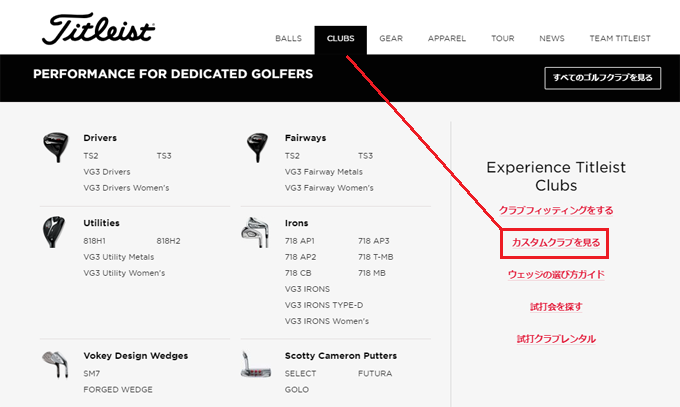Open VG3 Drivers link
The image size is (680, 407).
pos(107,172)
